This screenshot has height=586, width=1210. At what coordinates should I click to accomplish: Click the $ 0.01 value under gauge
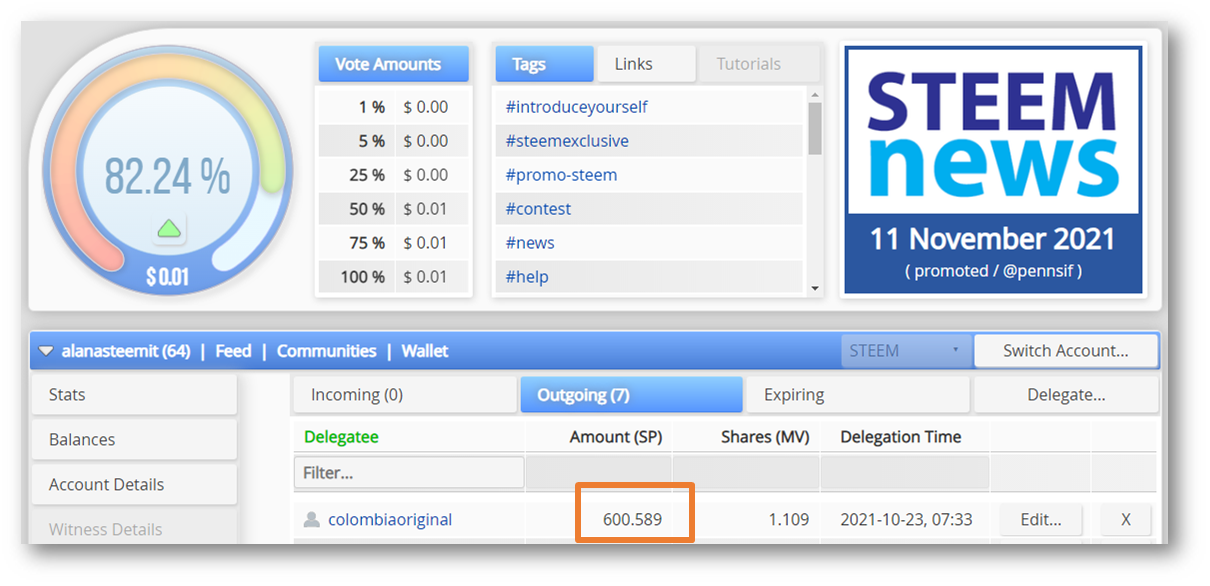tap(167, 277)
